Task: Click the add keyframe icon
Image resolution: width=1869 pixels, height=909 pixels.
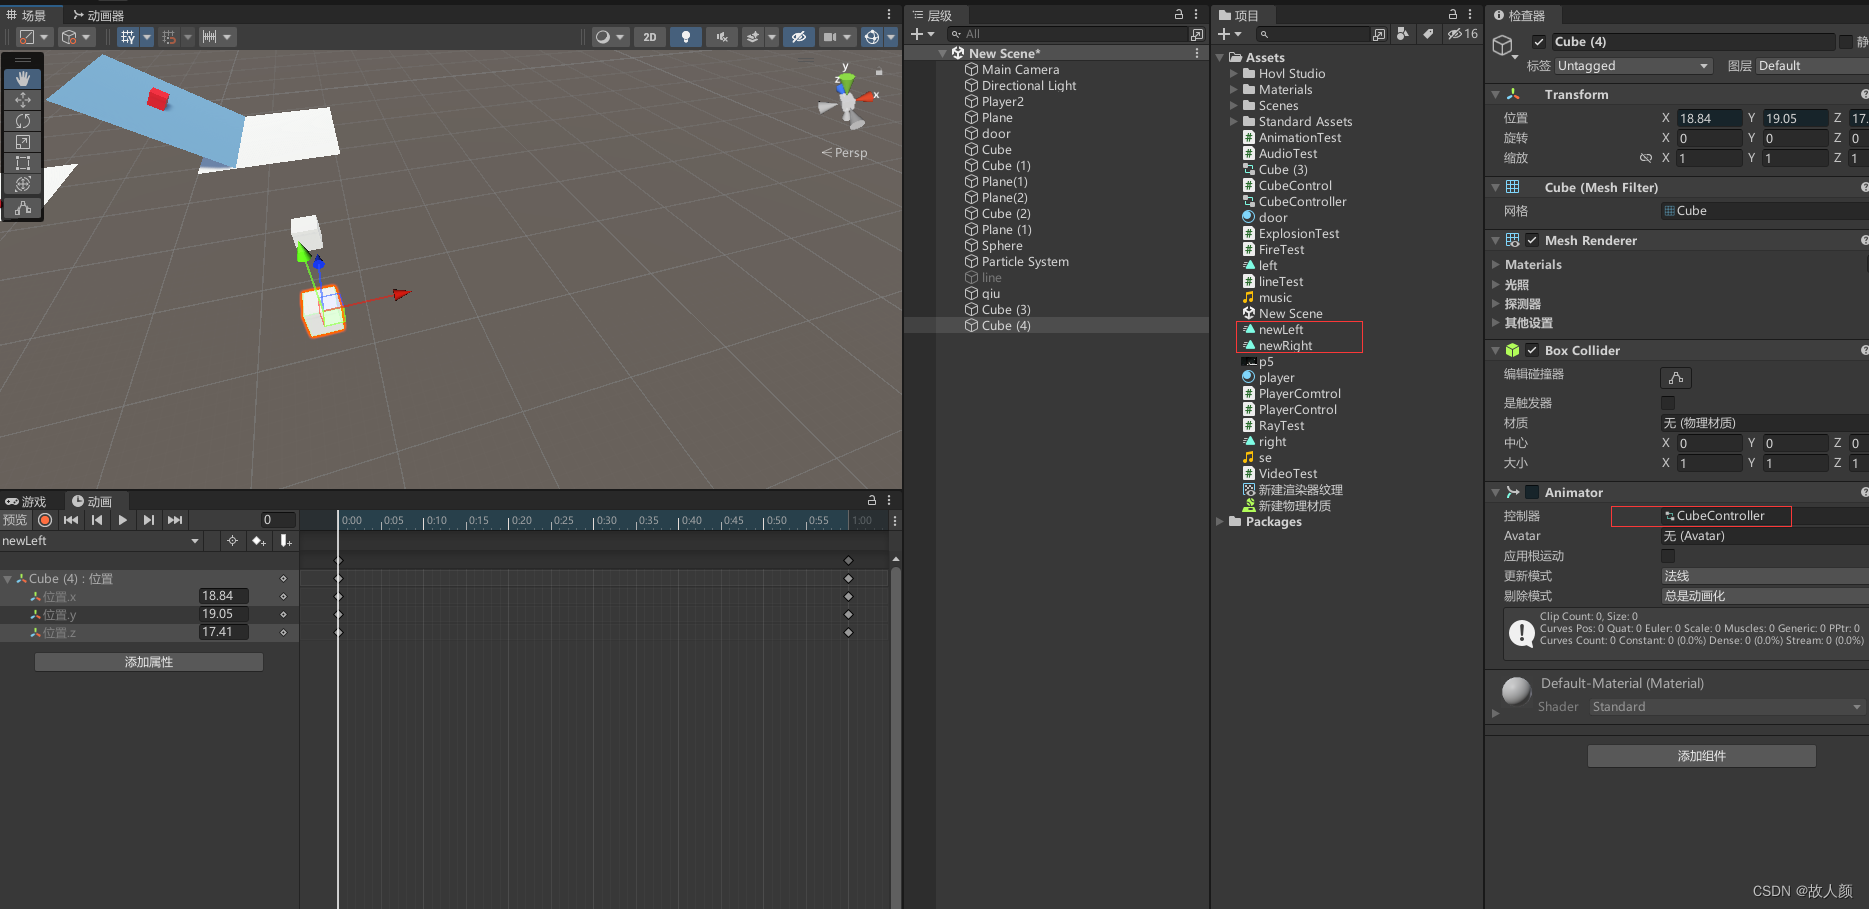Action: pos(259,541)
